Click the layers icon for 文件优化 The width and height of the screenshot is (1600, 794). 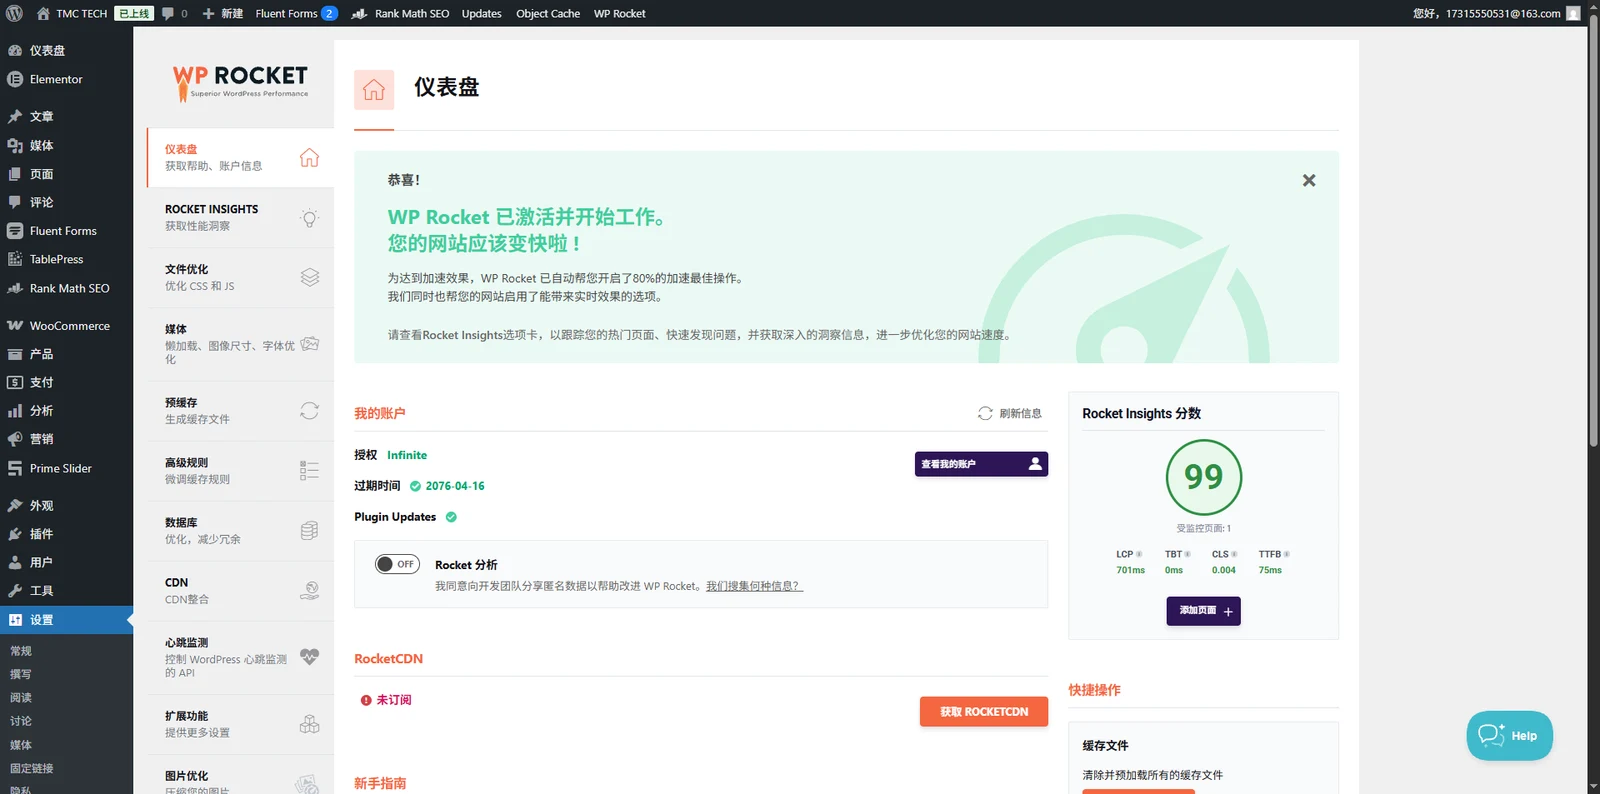coord(310,277)
